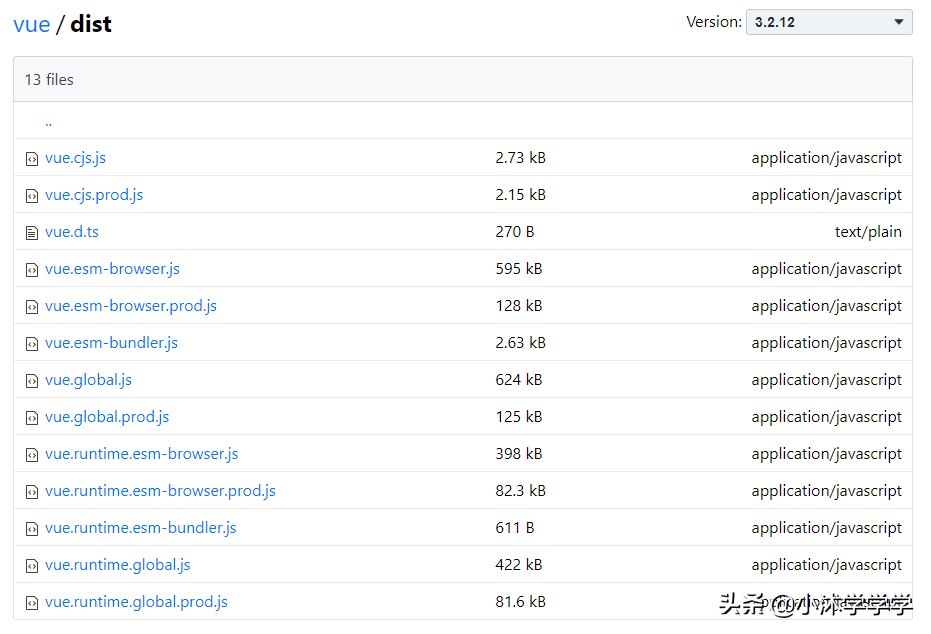Open vue.runtime.global.prod.js
The image size is (931, 634).
[136, 601]
